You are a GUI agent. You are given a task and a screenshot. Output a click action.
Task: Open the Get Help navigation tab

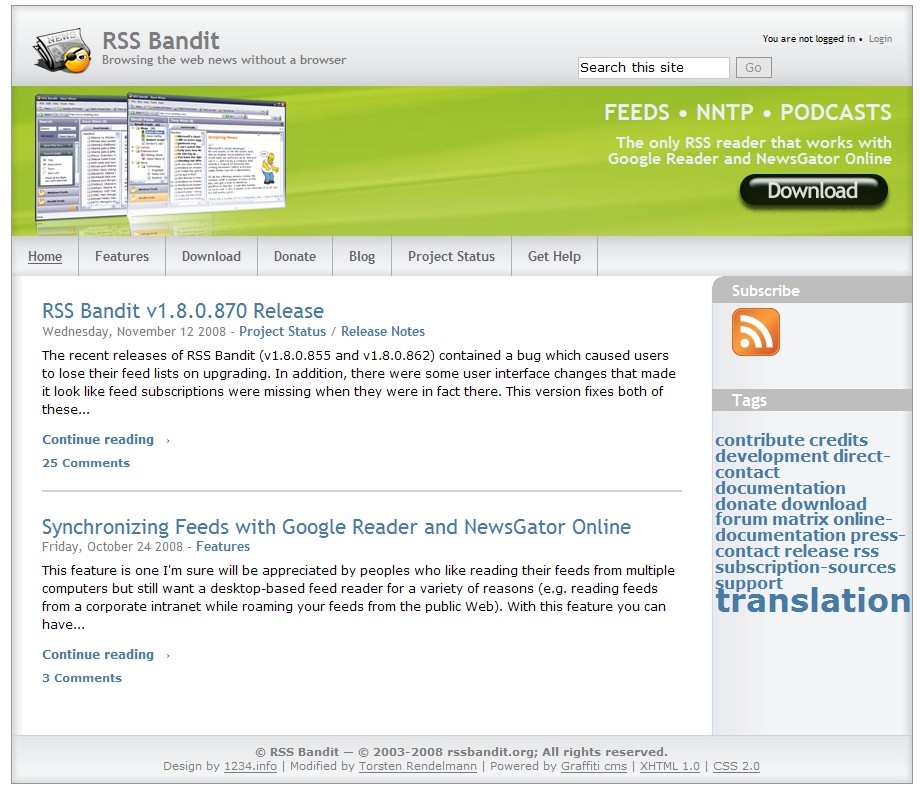click(x=554, y=256)
